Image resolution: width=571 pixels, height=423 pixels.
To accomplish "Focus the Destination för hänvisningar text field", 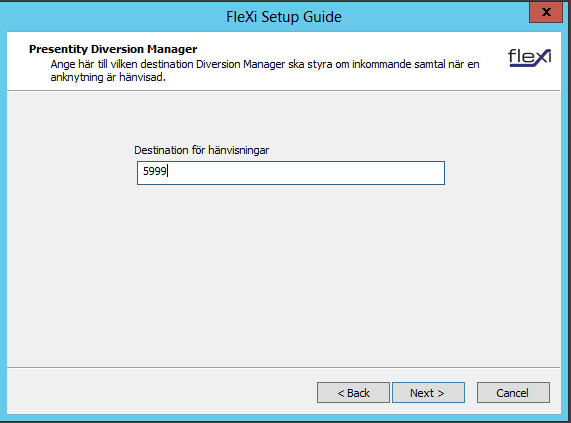I will (x=291, y=173).
